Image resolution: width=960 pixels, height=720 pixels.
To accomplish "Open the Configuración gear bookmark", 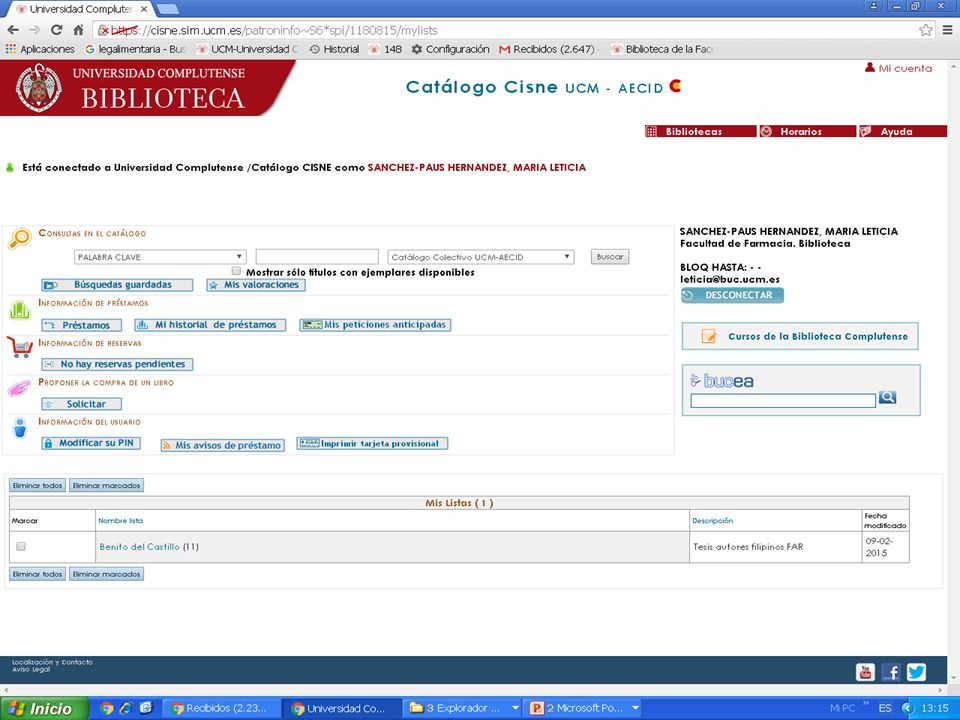I will click(x=450, y=49).
